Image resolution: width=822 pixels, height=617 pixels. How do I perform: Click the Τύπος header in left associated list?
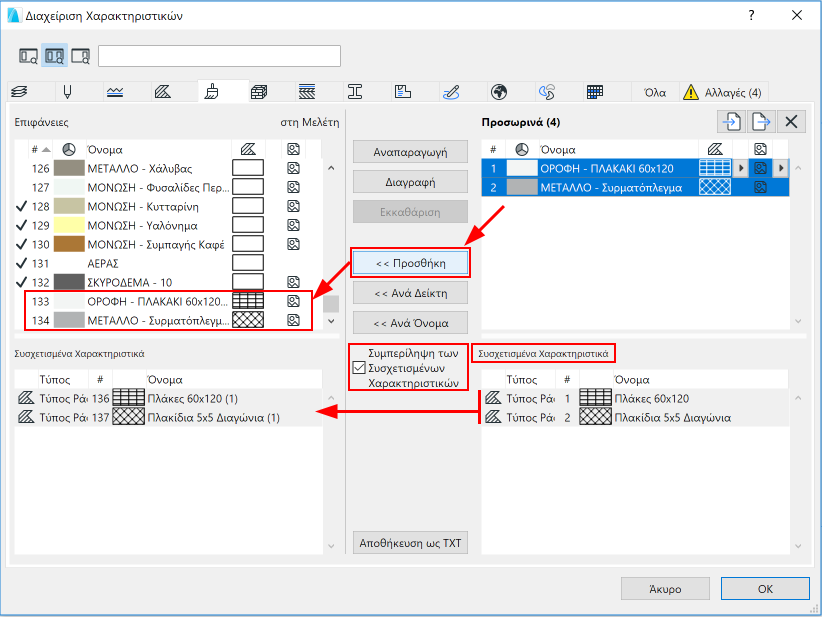pyautogui.click(x=55, y=380)
